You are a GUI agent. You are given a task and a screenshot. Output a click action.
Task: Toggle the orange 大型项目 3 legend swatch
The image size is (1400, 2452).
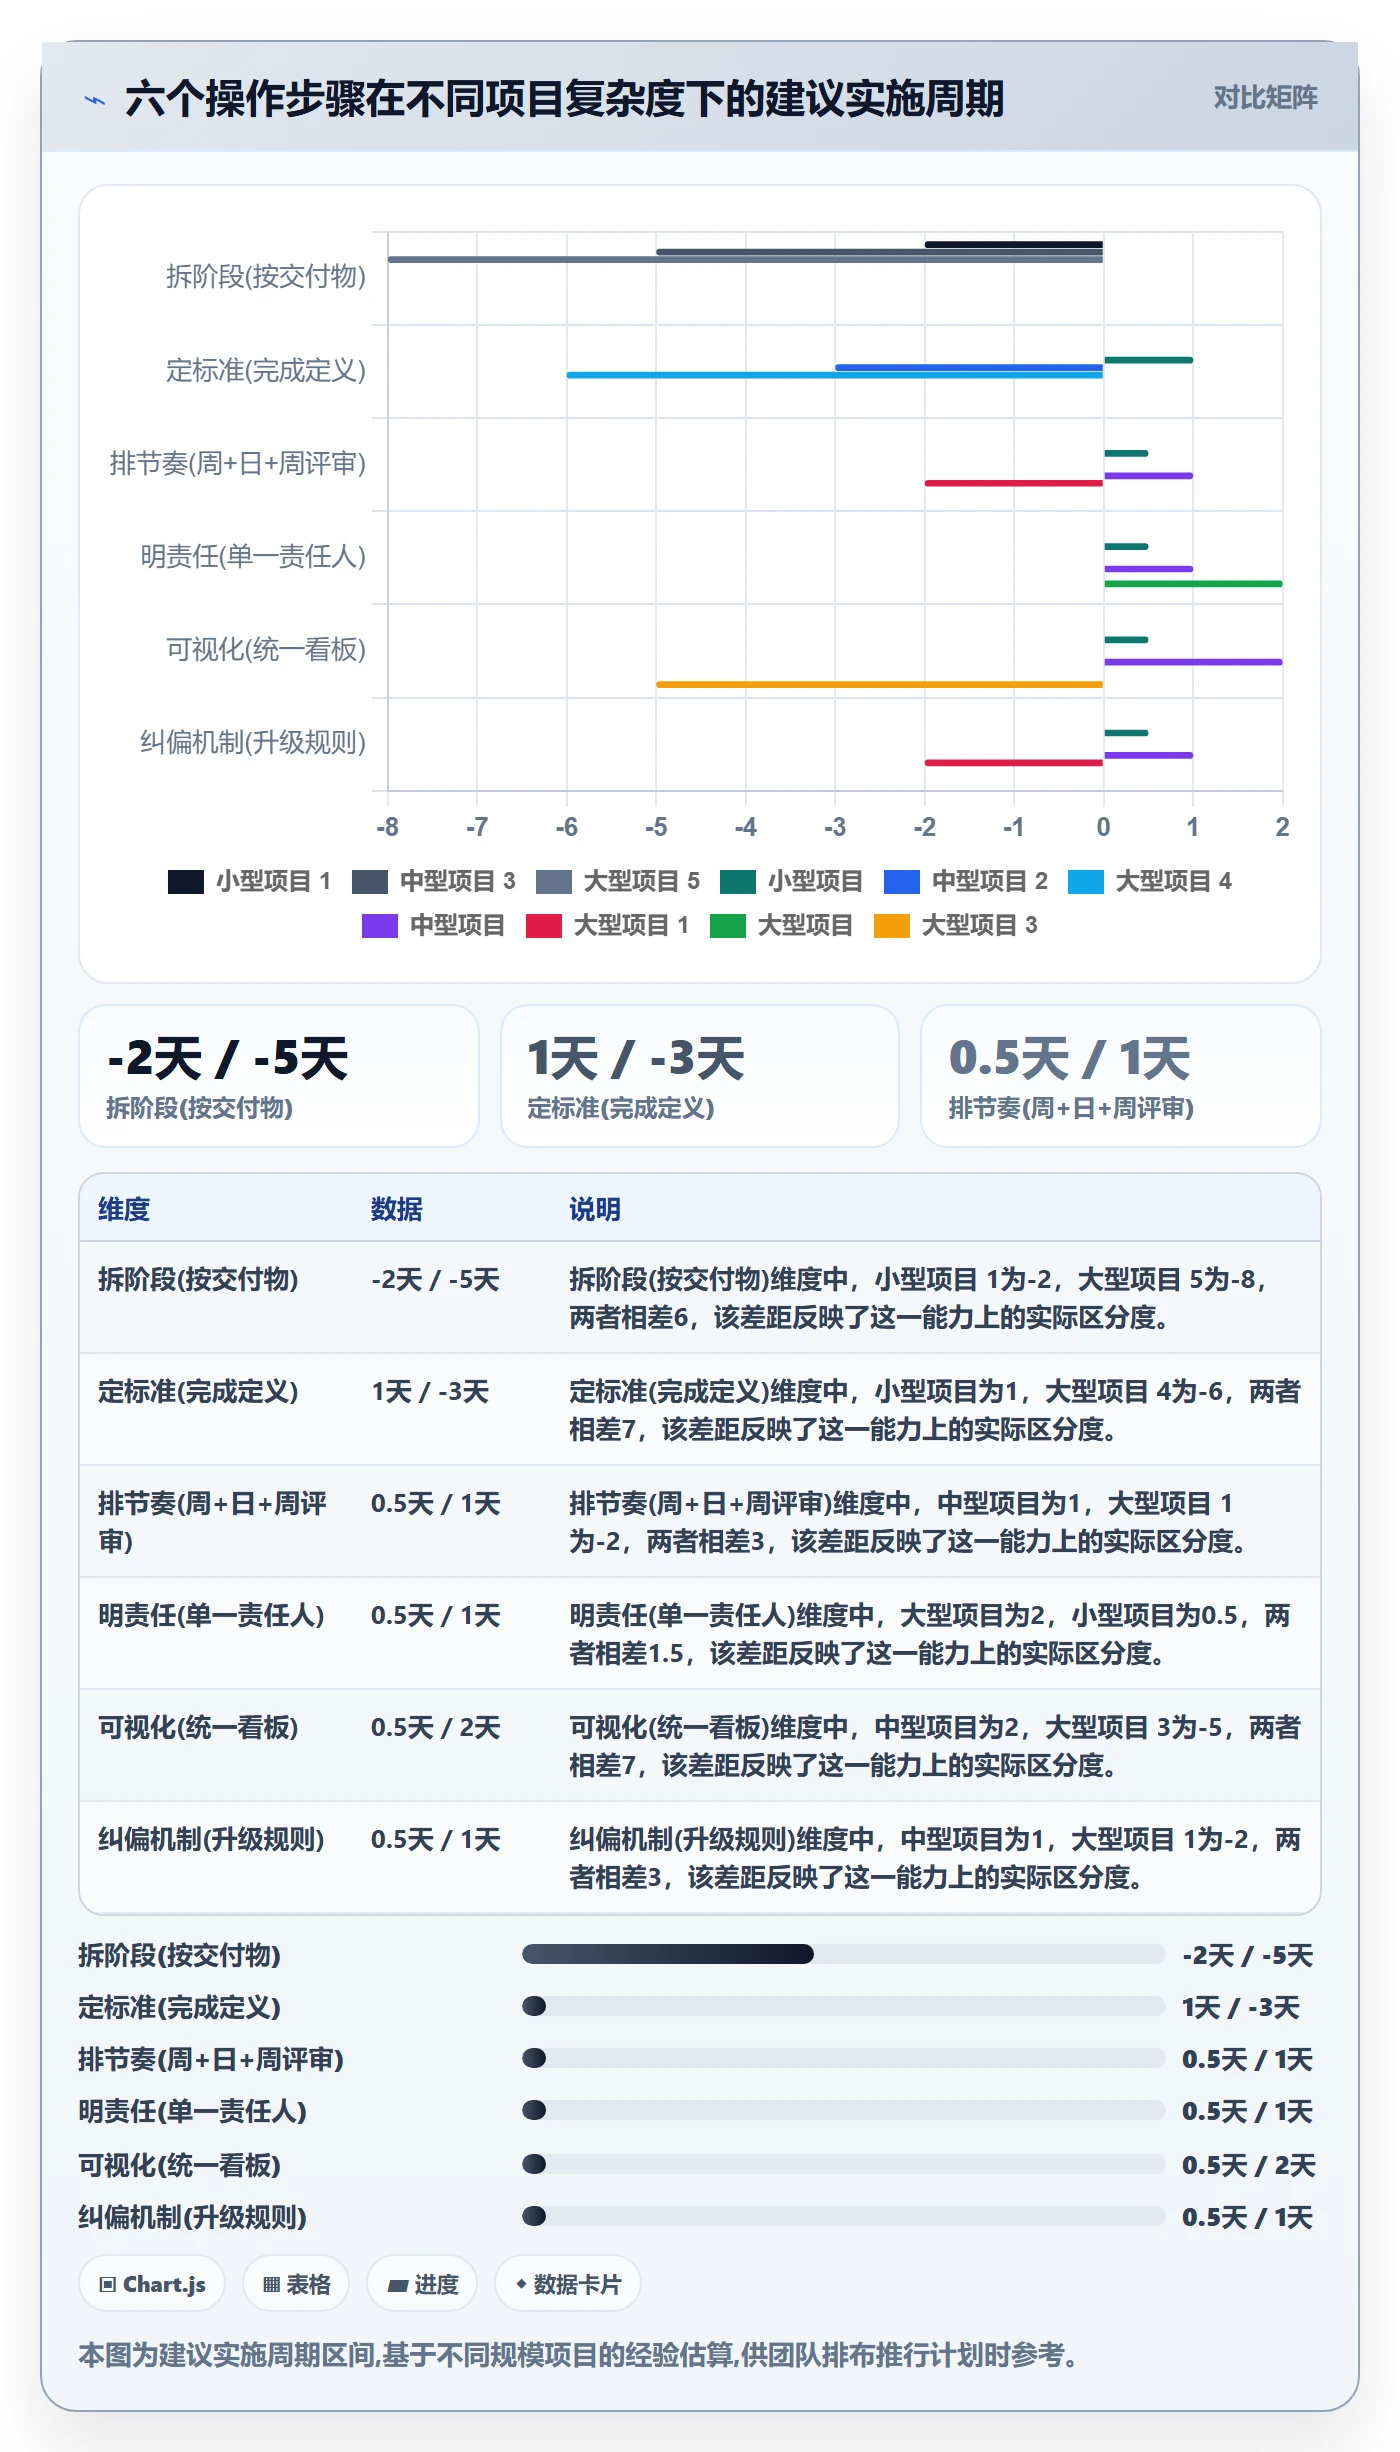click(x=892, y=925)
